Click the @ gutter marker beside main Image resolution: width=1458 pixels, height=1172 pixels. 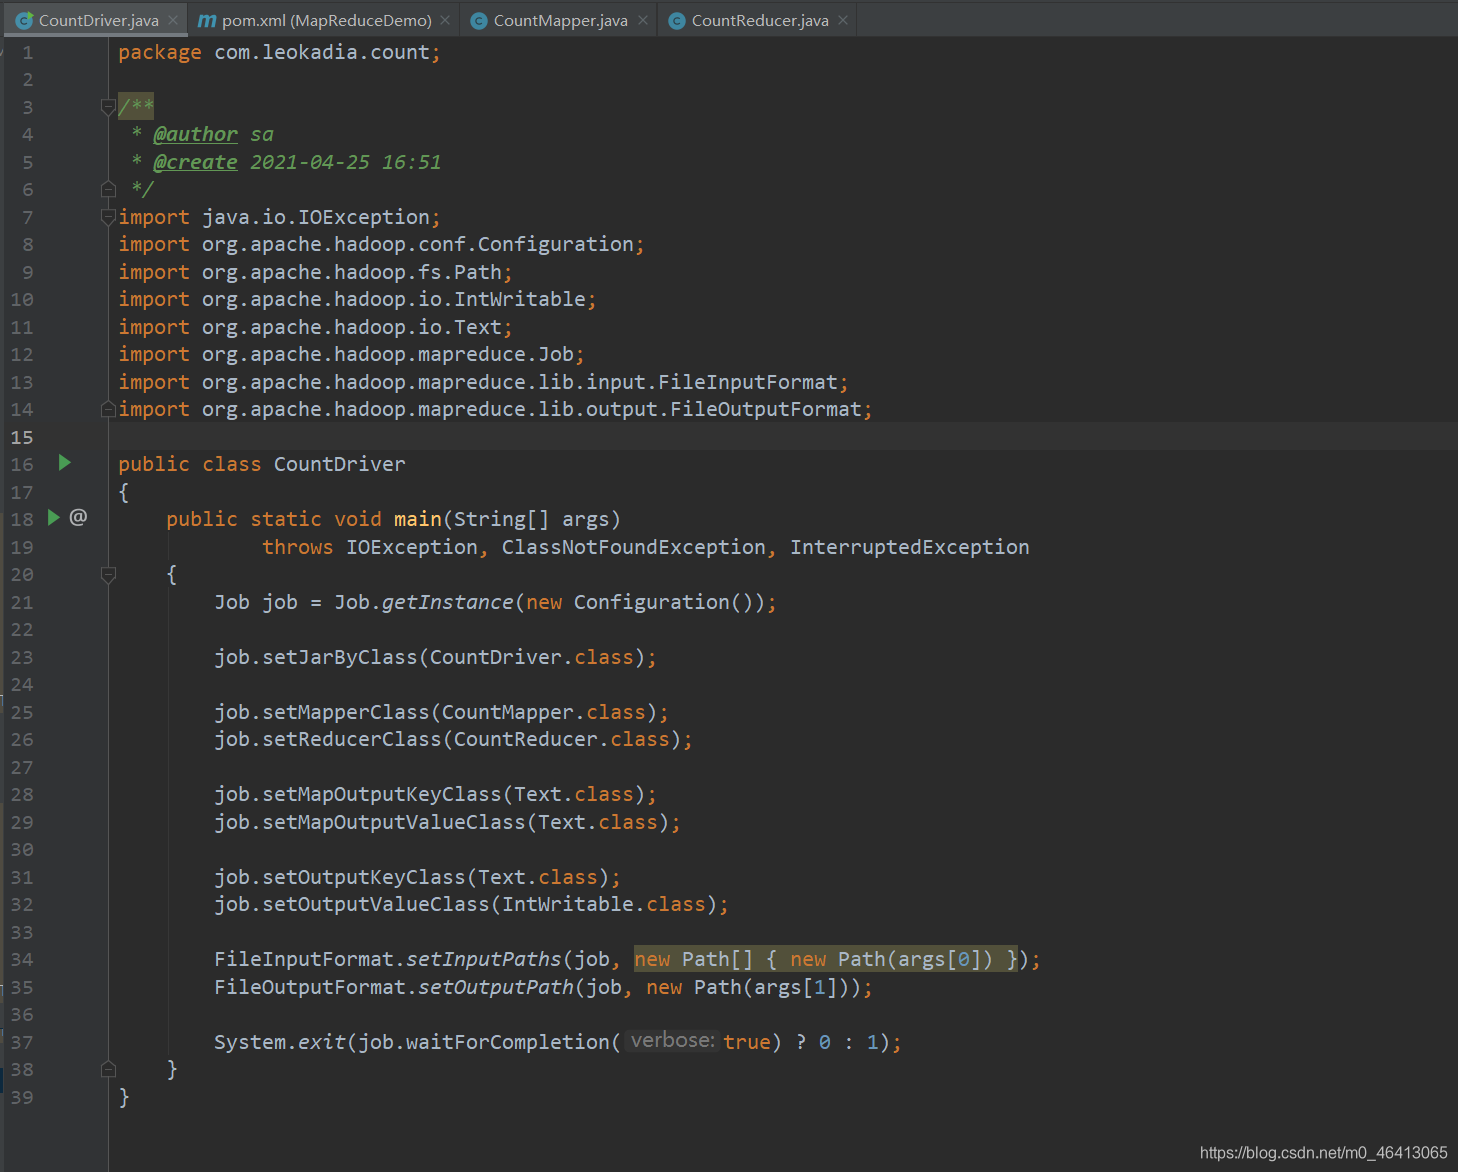[78, 517]
